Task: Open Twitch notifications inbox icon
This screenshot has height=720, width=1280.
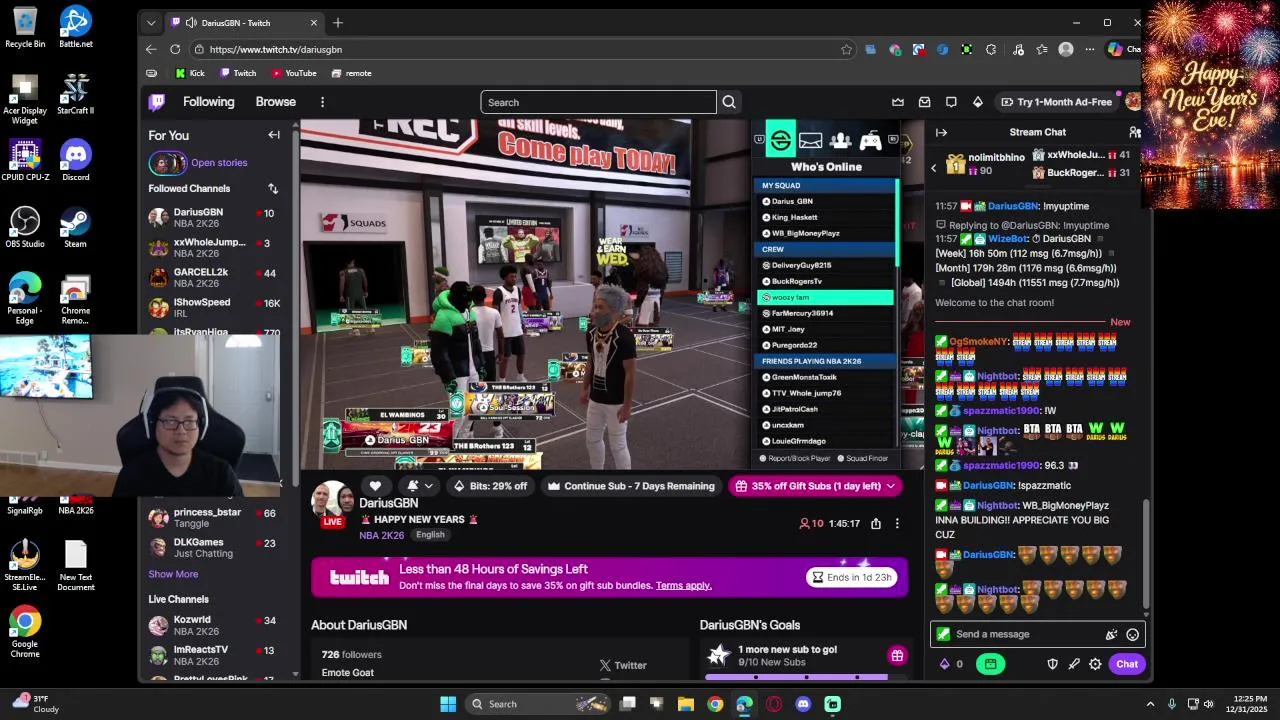Action: click(x=924, y=102)
